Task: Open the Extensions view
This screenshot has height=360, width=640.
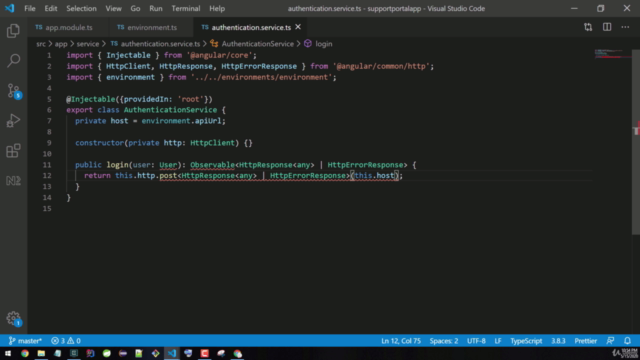Action: [13, 151]
